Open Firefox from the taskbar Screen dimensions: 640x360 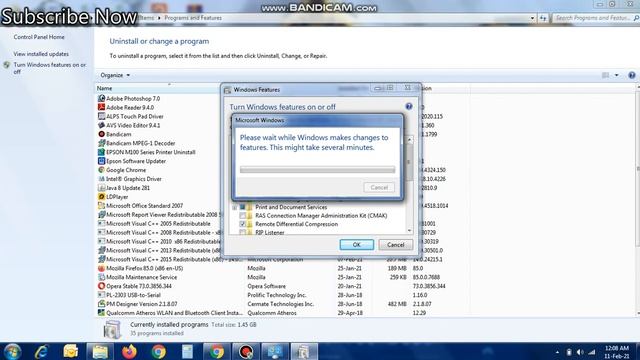pyautogui.click(x=129, y=351)
